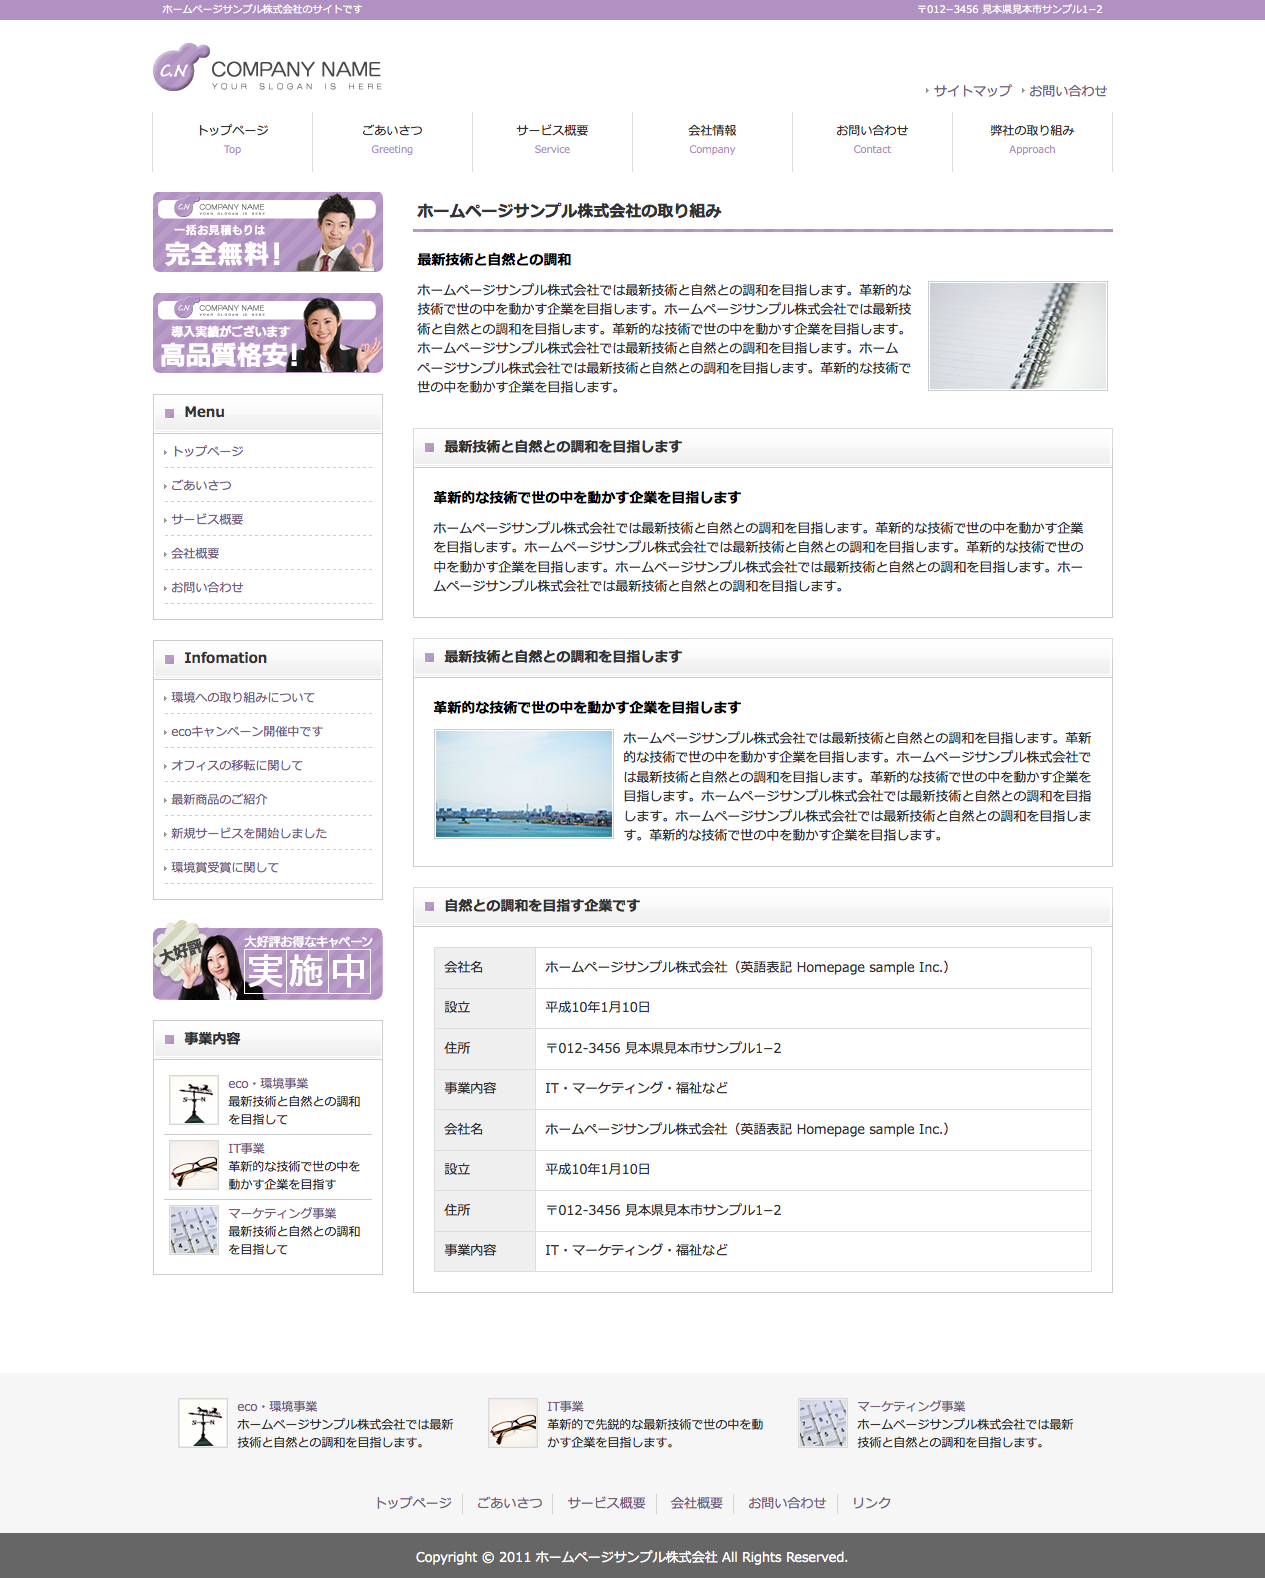Select the ごあいさつ Greeting navigation tab
The width and height of the screenshot is (1265, 1578).
tap(392, 140)
